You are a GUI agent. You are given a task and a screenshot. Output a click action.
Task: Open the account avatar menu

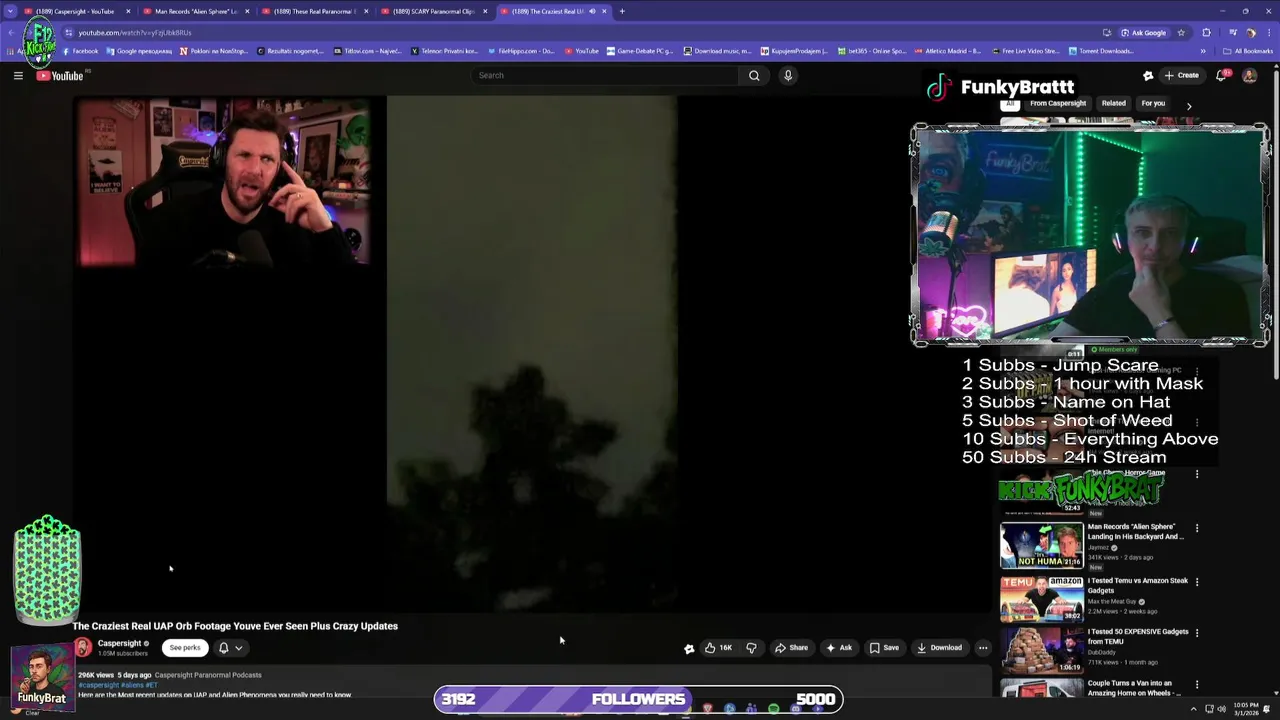(1249, 75)
